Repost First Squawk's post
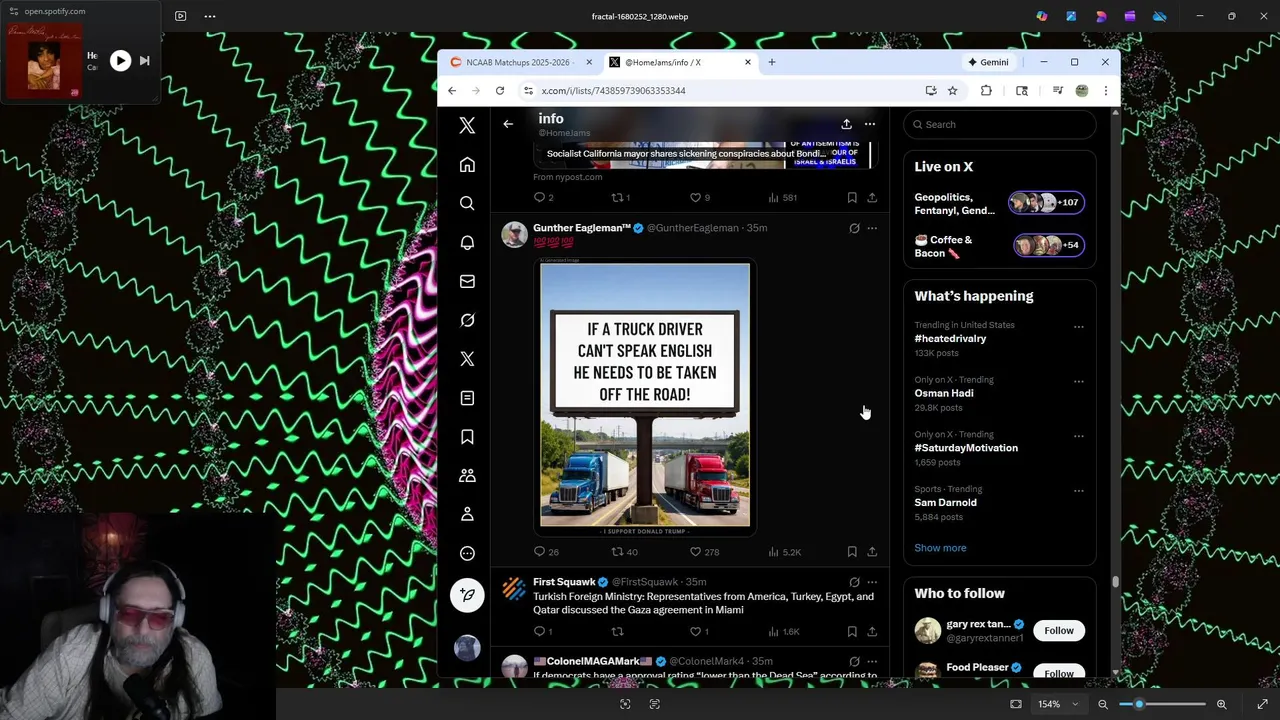The height and width of the screenshot is (720, 1280). [617, 632]
